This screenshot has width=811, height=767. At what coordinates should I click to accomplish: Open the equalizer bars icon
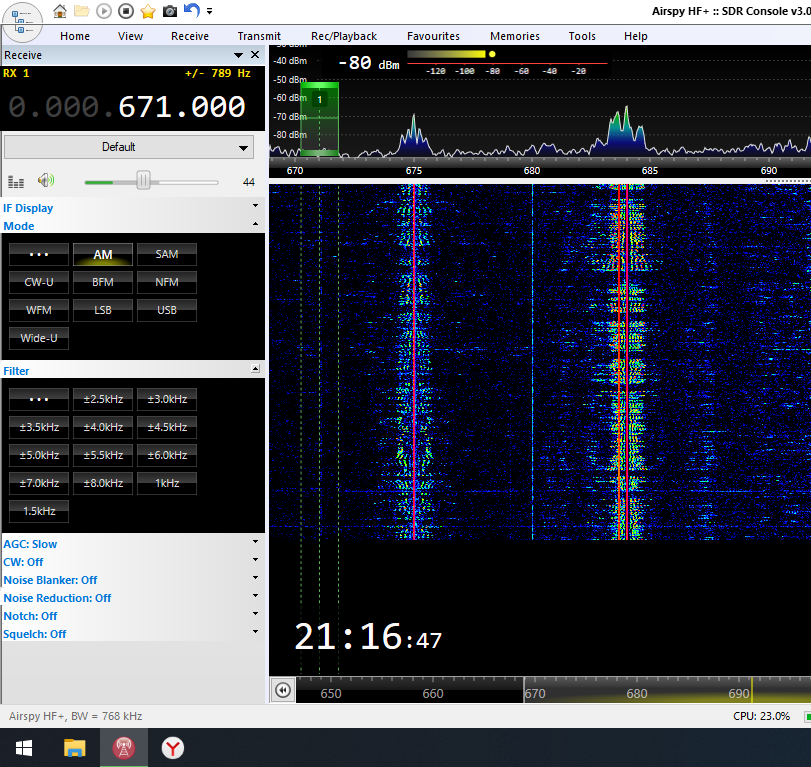coord(16,182)
